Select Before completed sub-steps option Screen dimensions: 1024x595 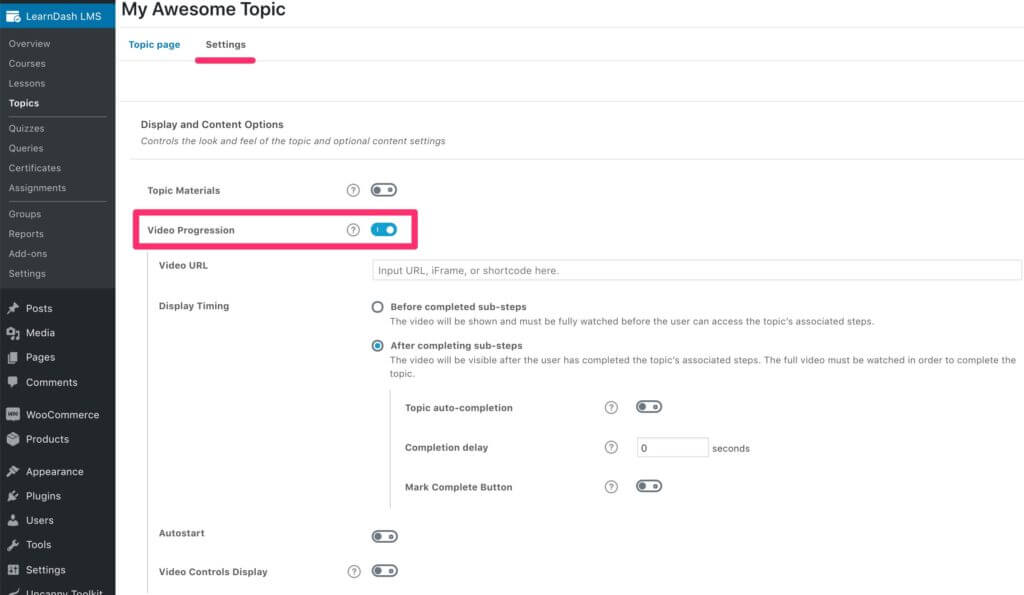coord(377,307)
